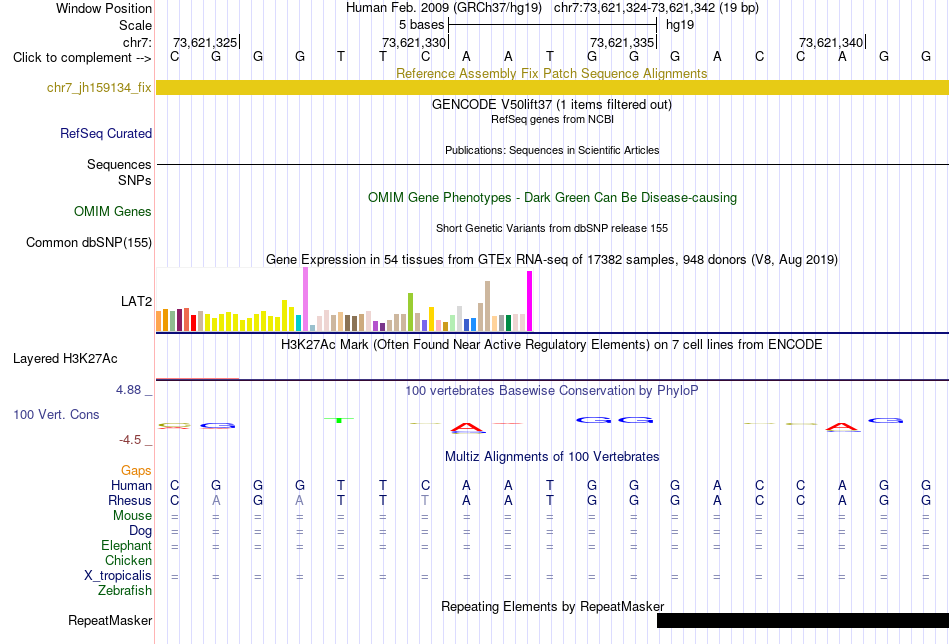
Task: Click RefSeq genes from NCBI title
Action: (x=552, y=119)
